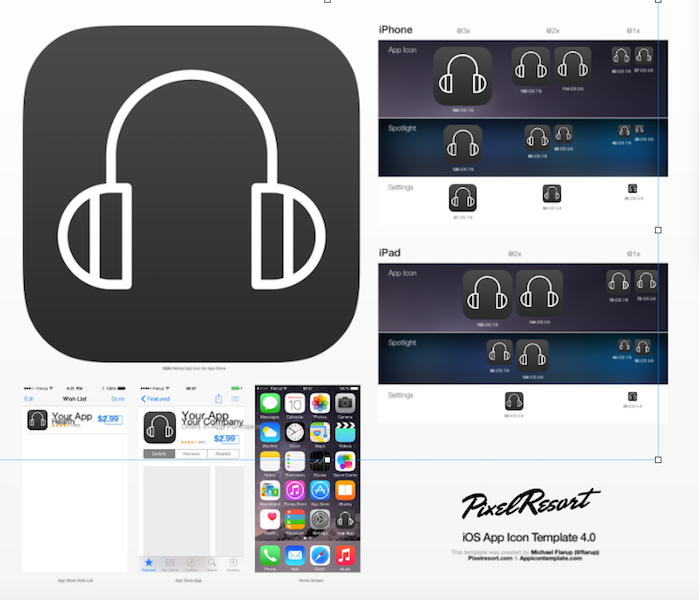The image size is (699, 600).
Task: Go back using the Featured back button
Action: pyautogui.click(x=155, y=398)
